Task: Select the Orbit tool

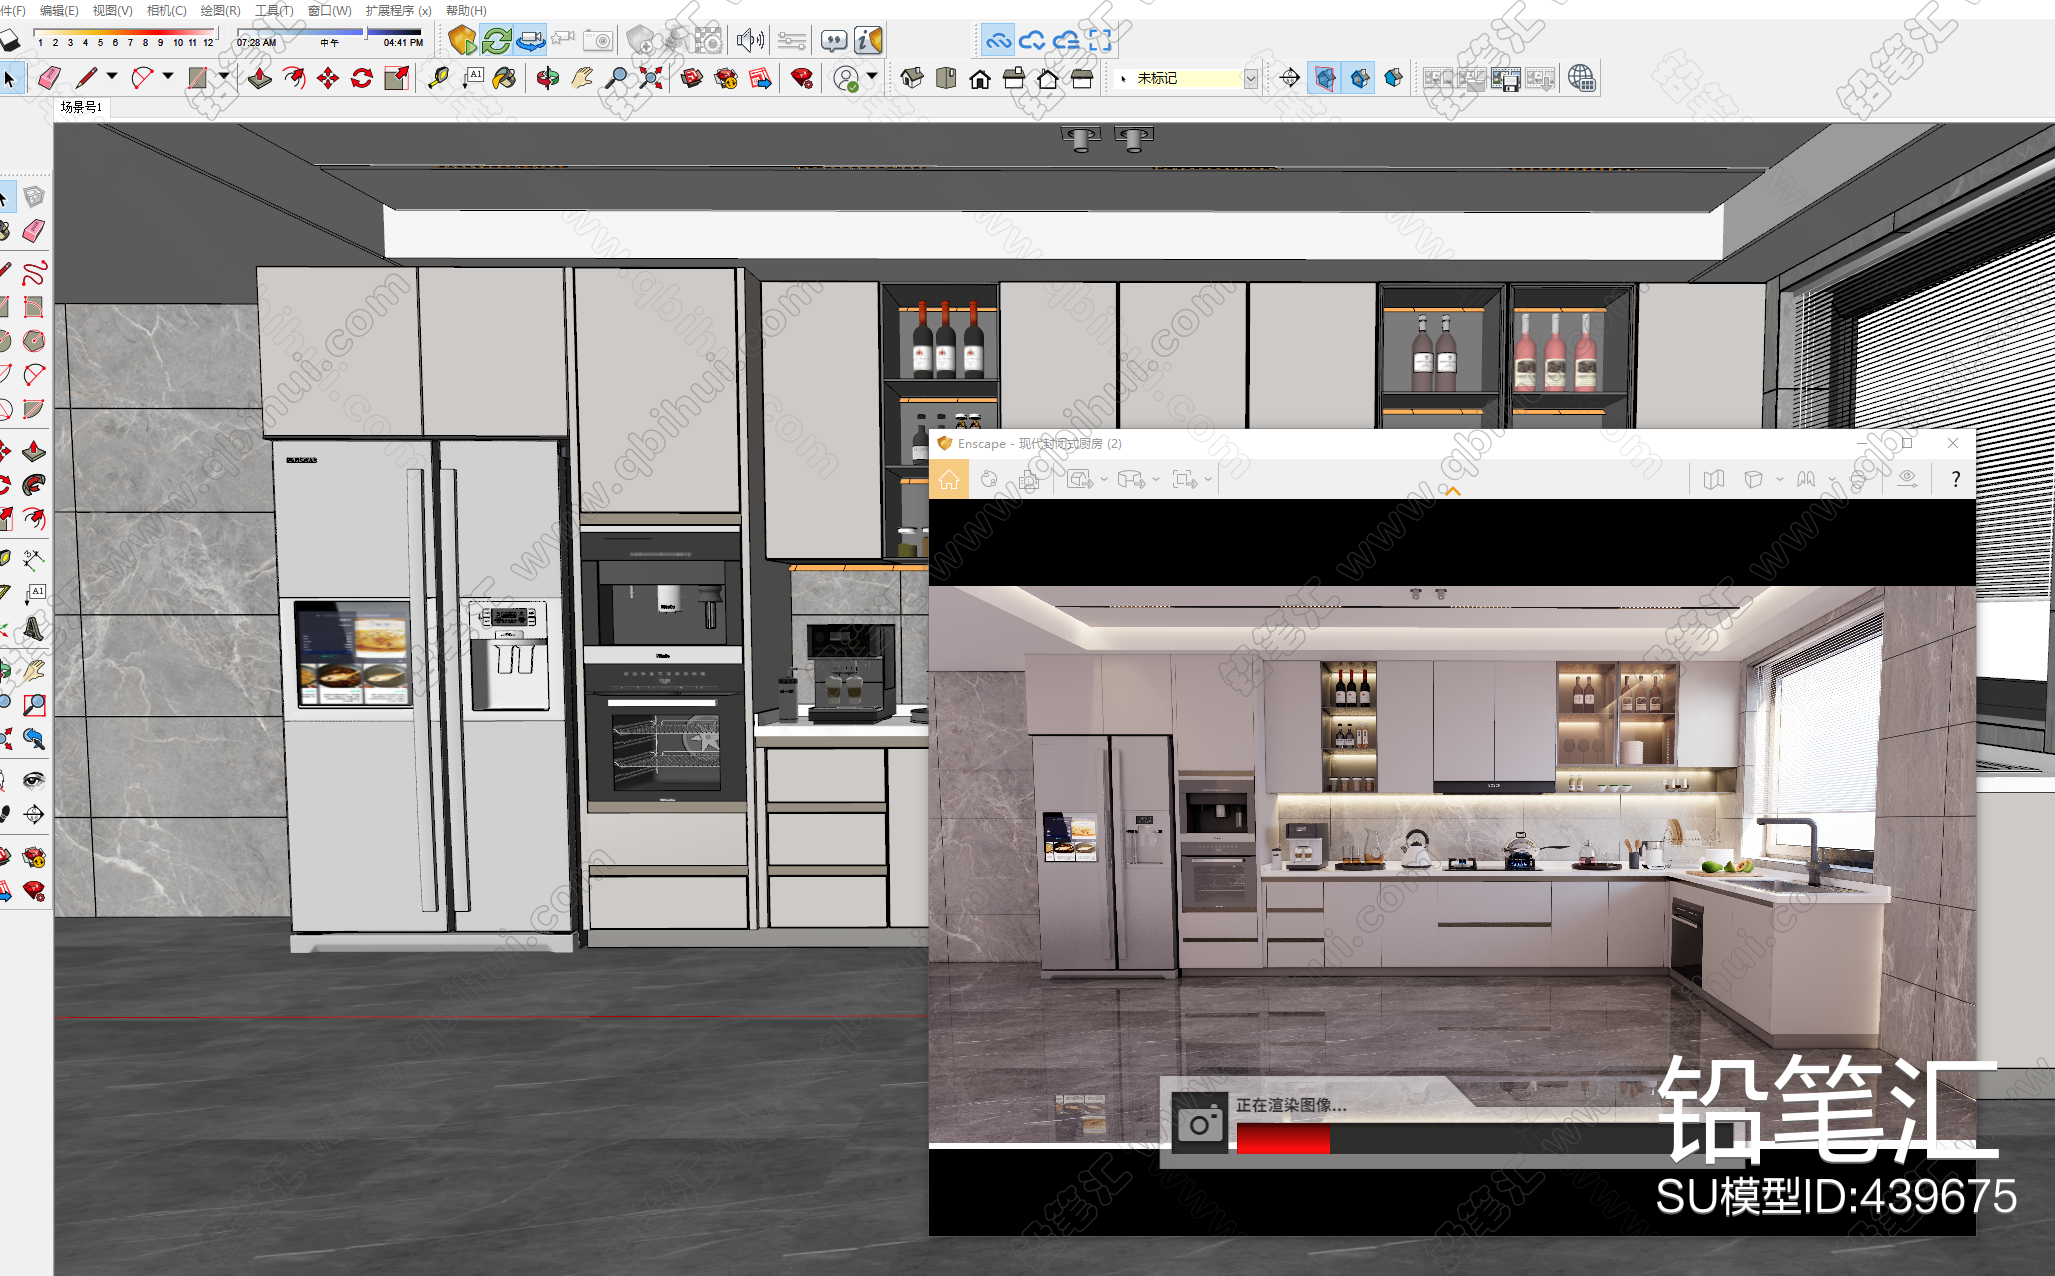Action: point(547,78)
